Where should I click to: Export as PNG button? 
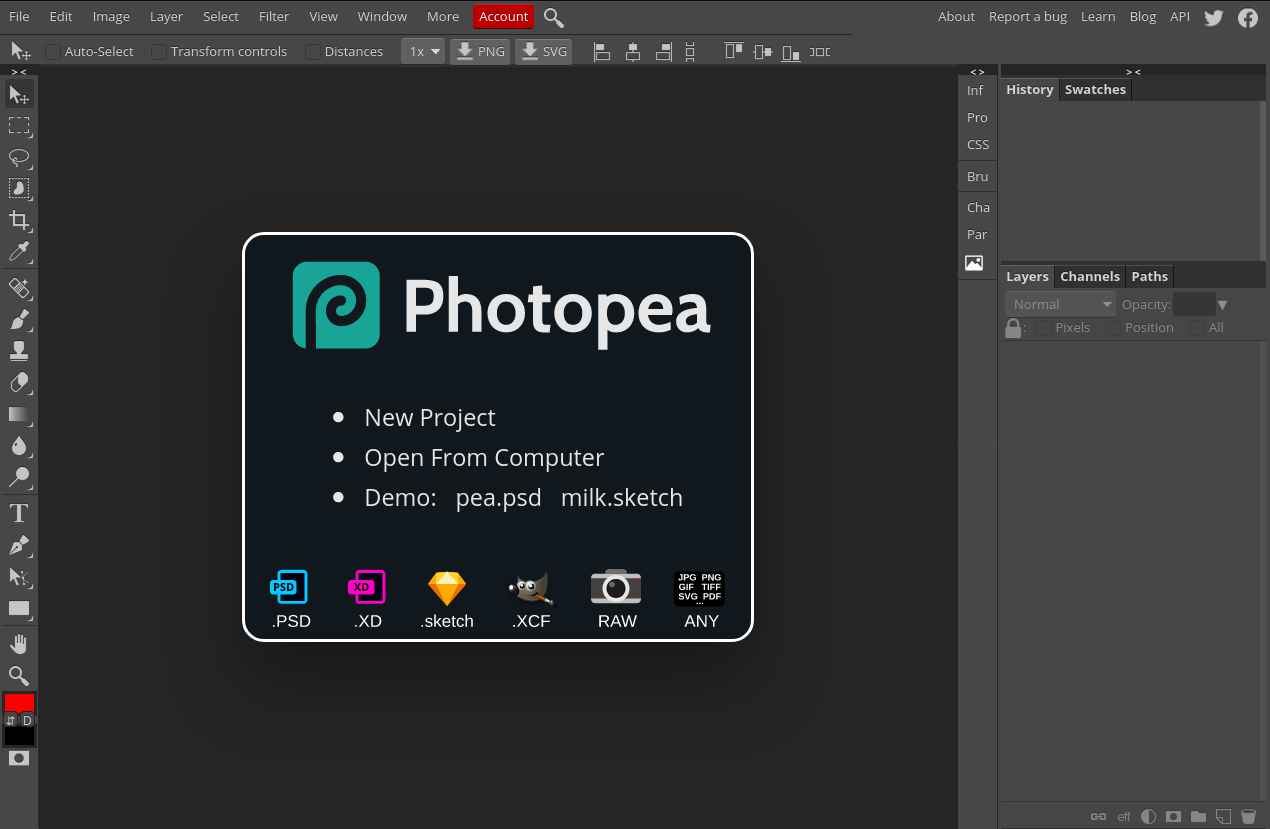[480, 52]
